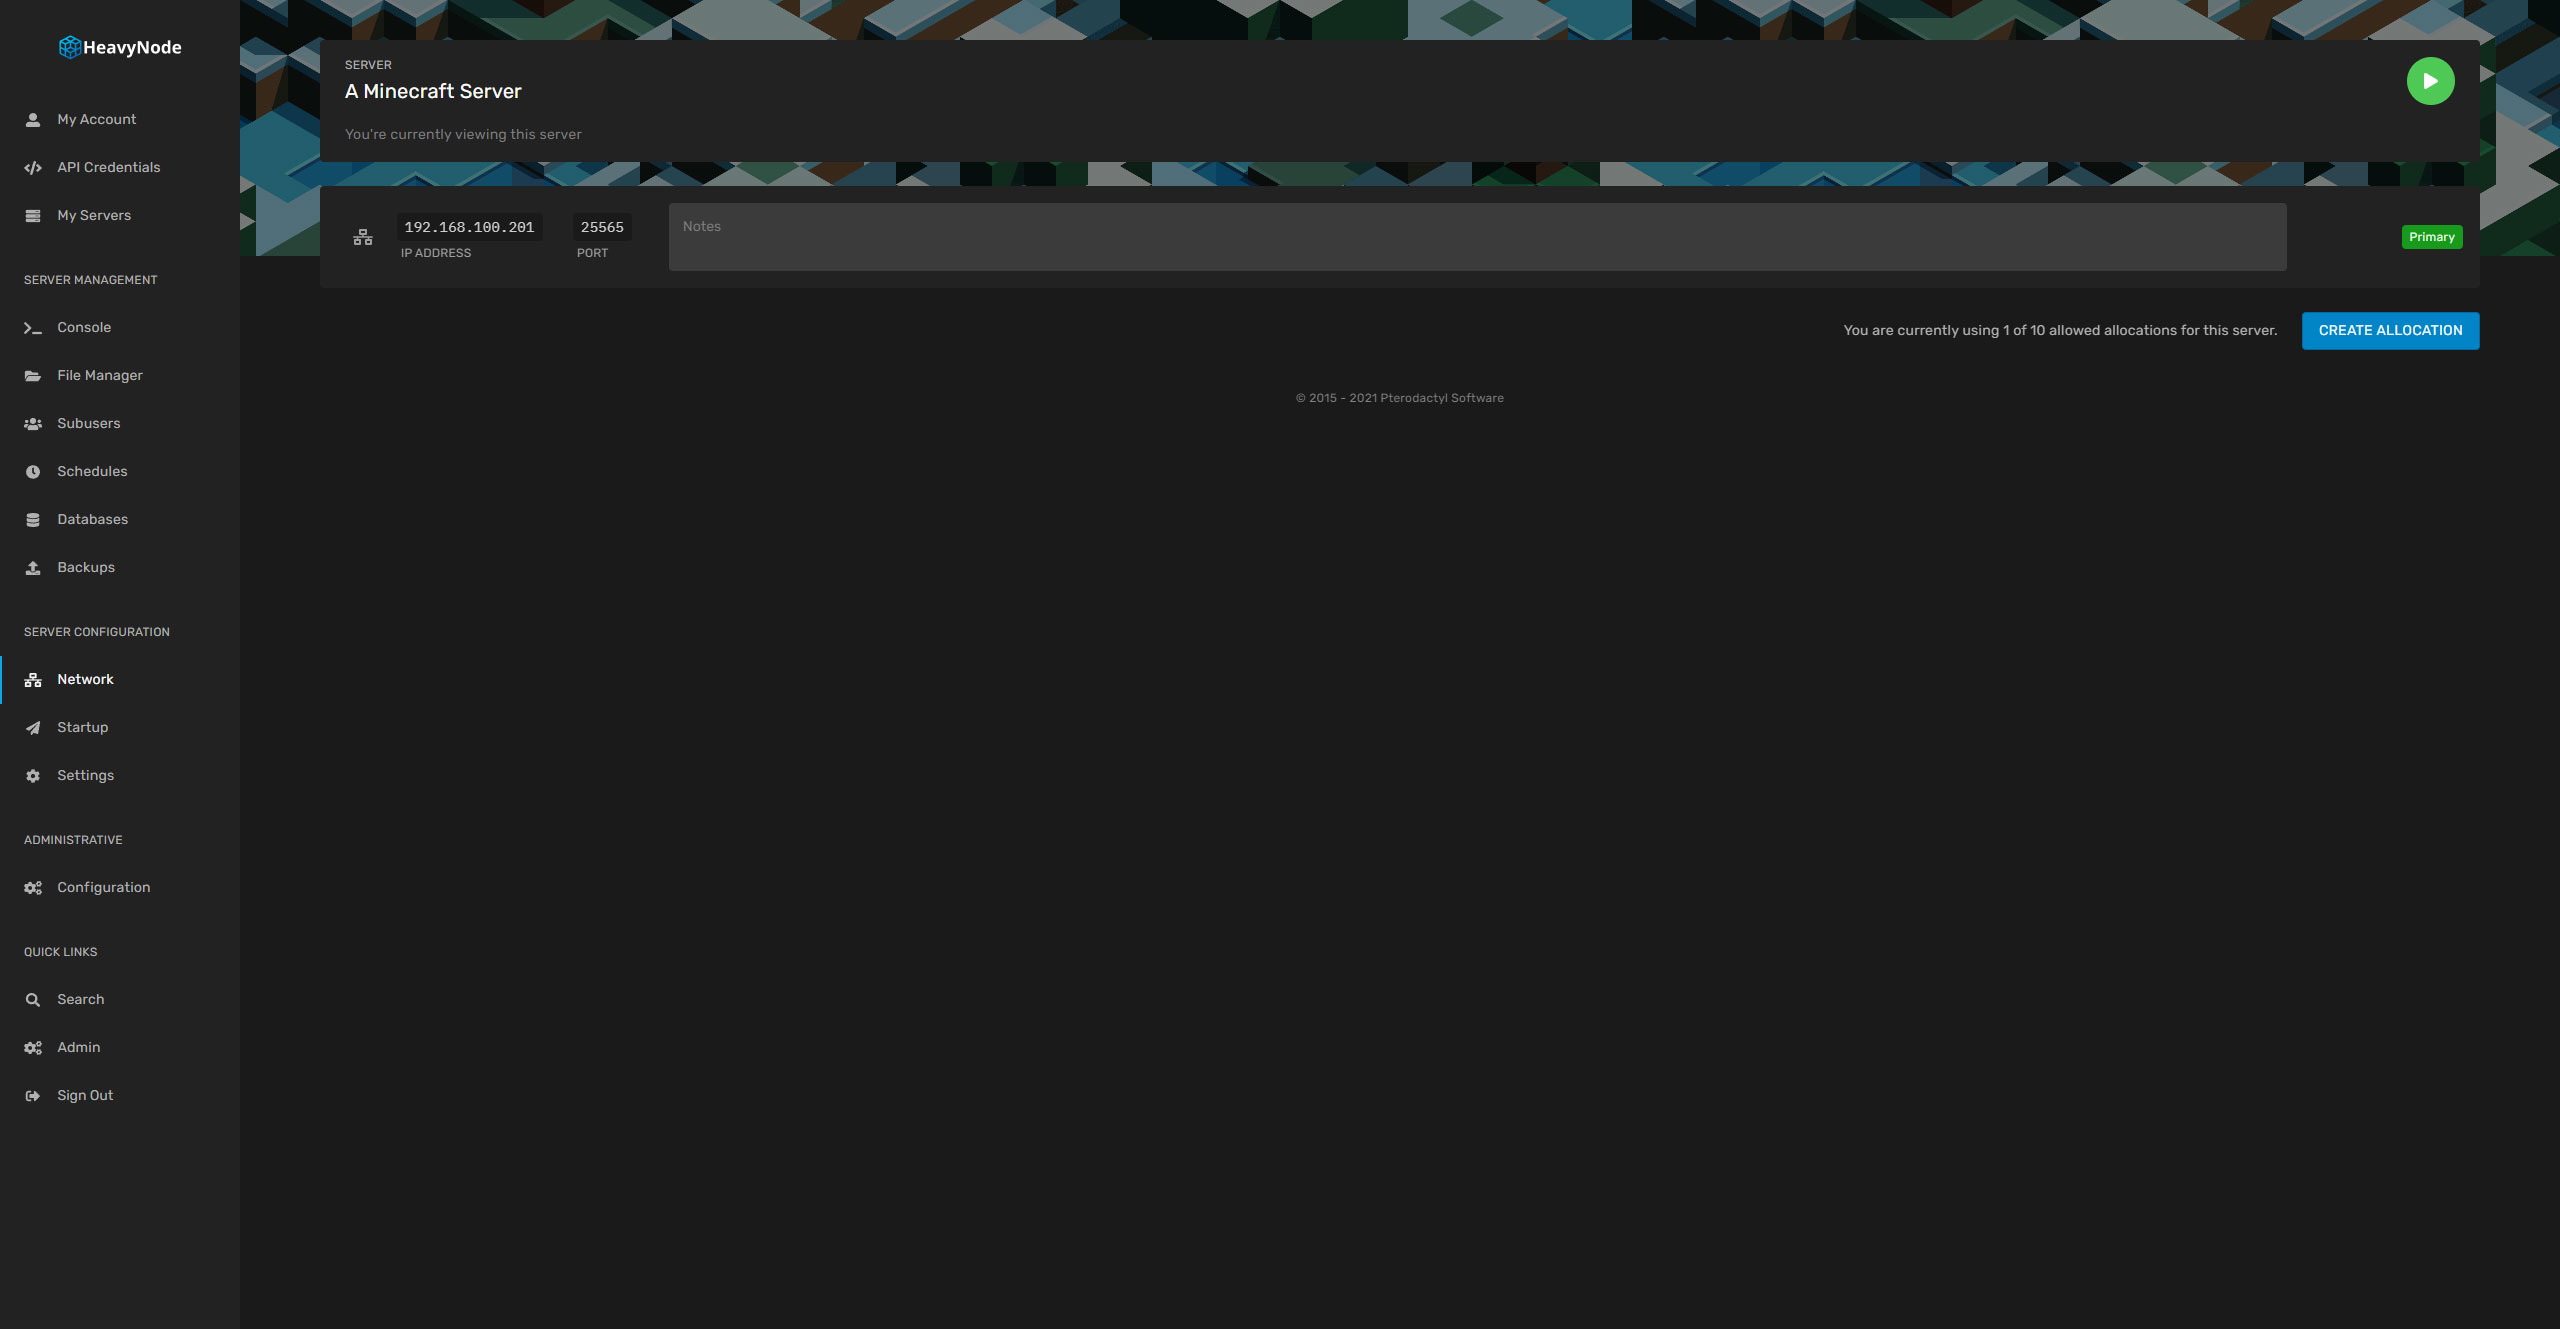Select the Network menu label
This screenshot has height=1329, width=2560.
click(x=85, y=679)
